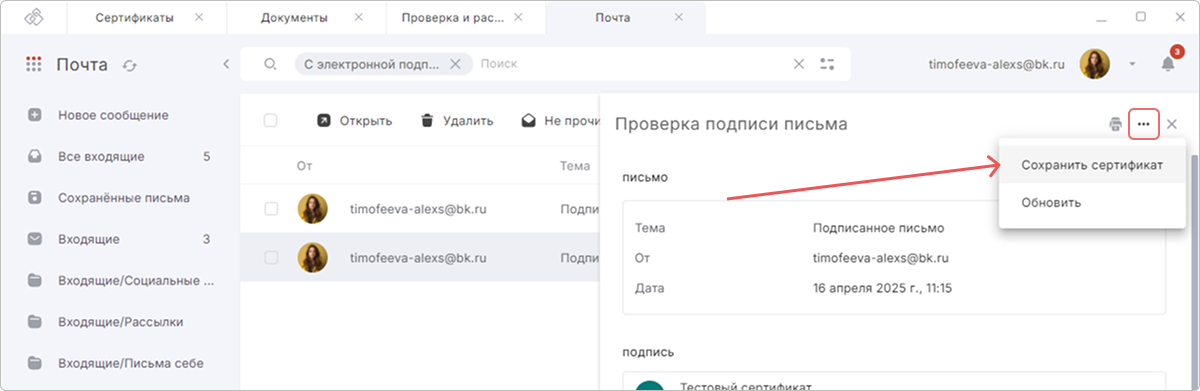Click the search magnifier icon

[x=269, y=64]
